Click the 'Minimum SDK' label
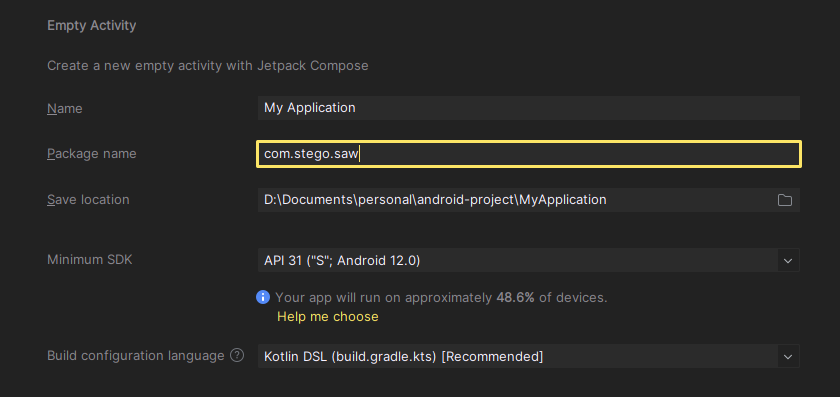Image resolution: width=840 pixels, height=397 pixels. [x=89, y=260]
